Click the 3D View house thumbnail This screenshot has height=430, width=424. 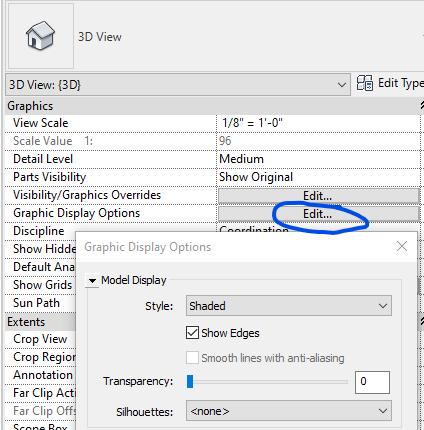[41, 36]
